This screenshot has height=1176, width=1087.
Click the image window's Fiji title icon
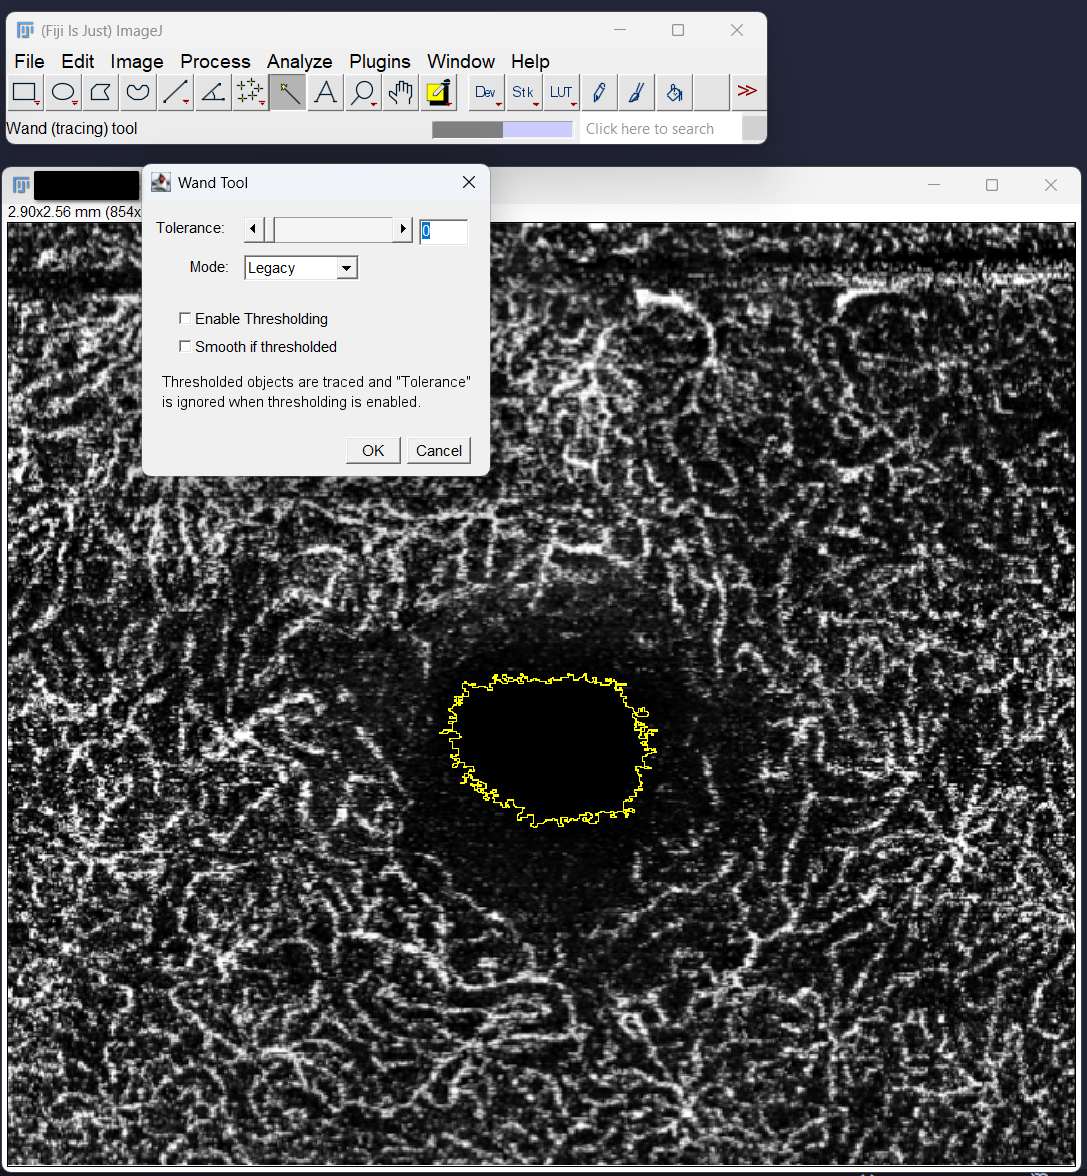click(x=20, y=184)
